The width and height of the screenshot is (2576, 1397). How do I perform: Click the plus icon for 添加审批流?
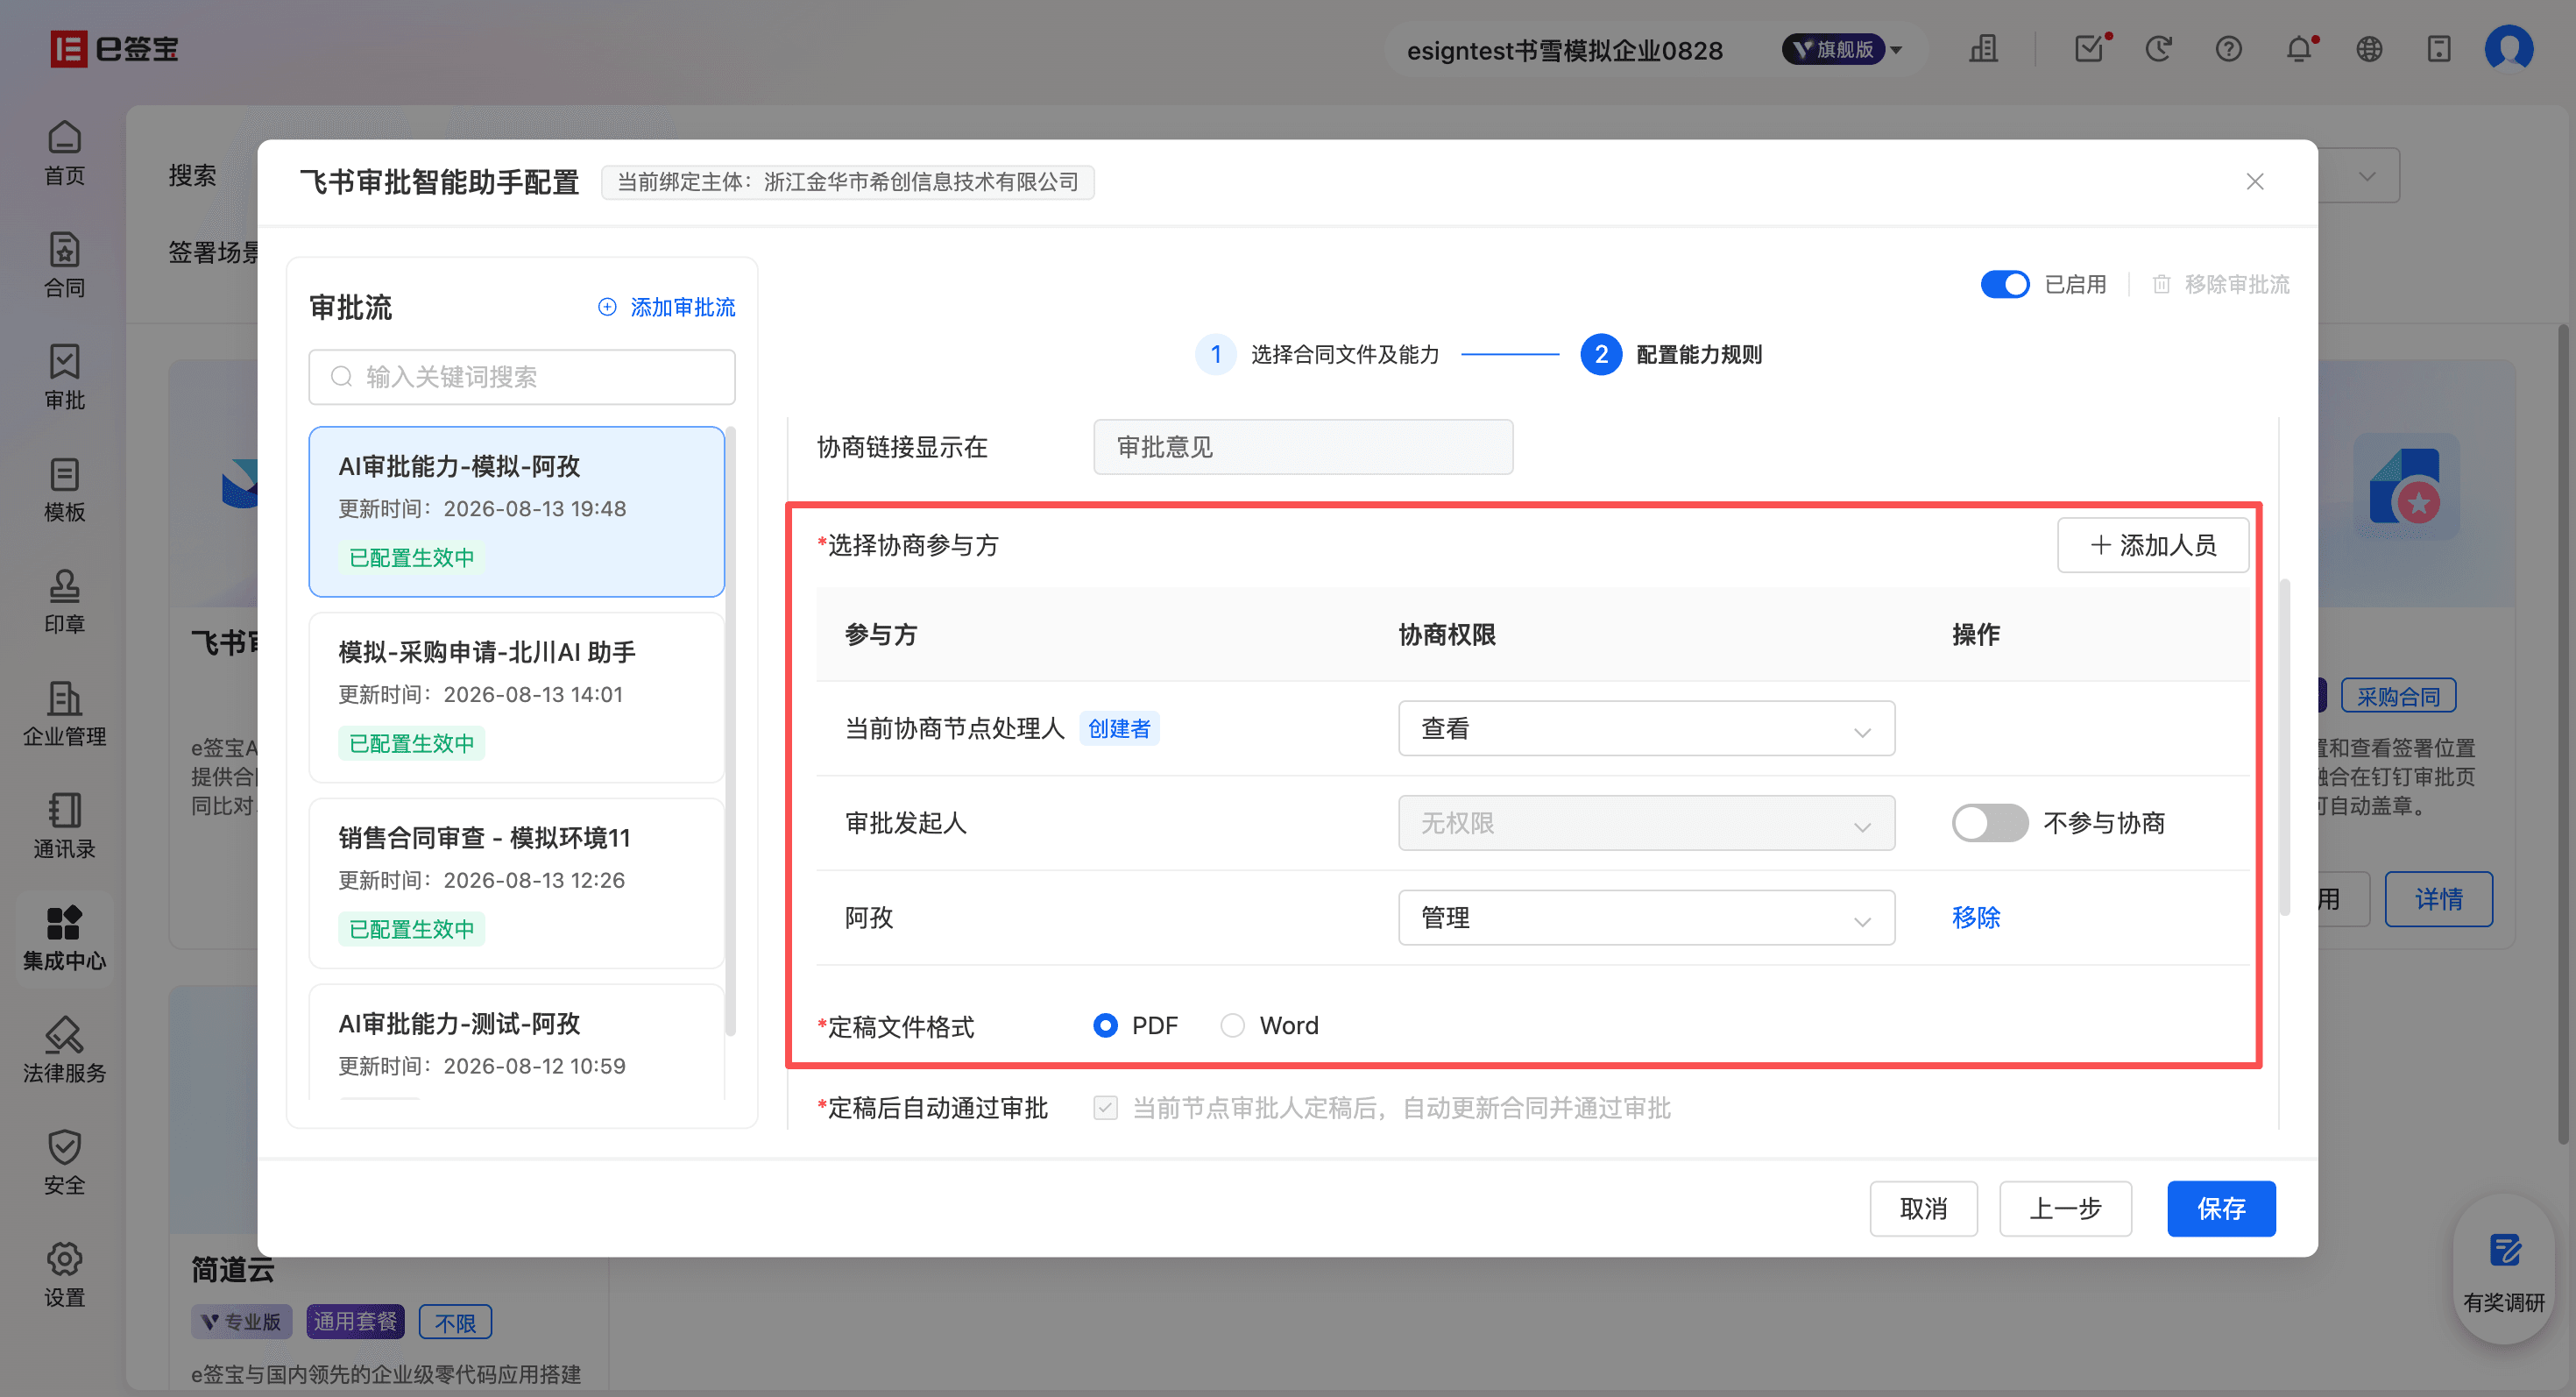[607, 307]
